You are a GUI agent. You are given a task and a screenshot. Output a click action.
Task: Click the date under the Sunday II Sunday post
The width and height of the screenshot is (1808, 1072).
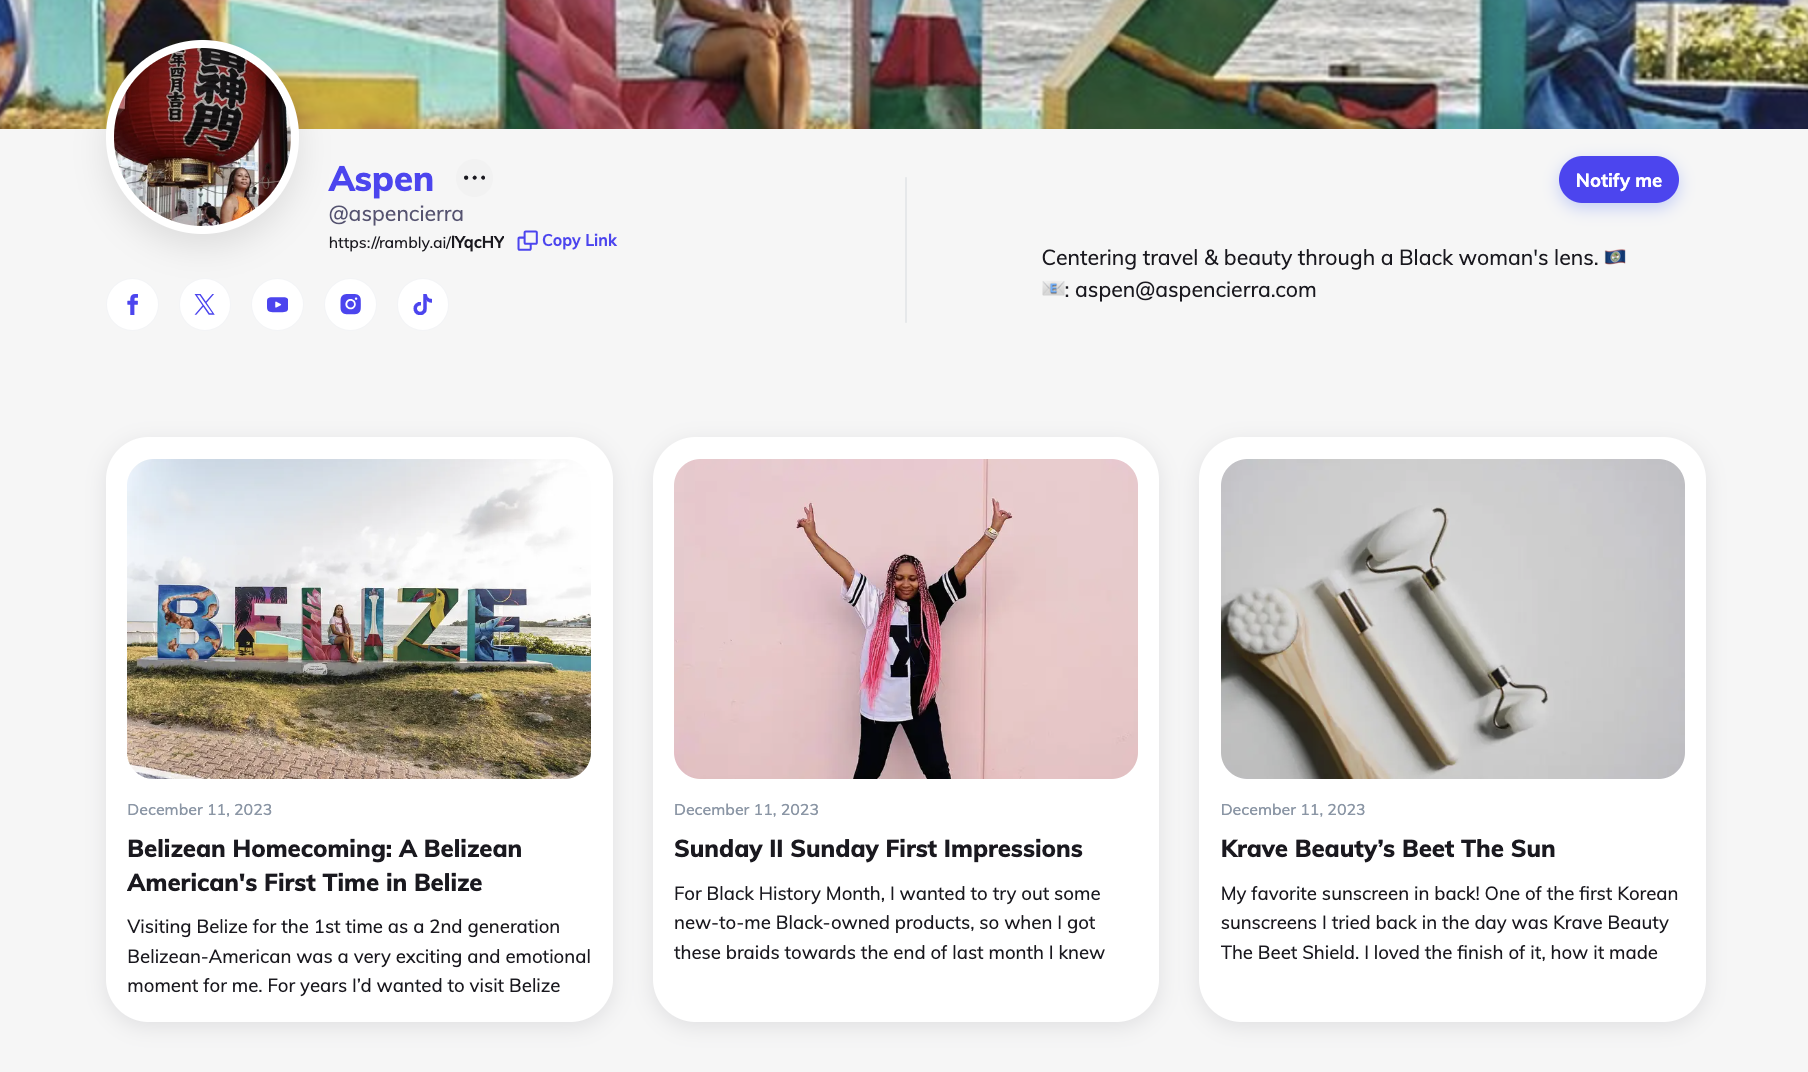click(746, 810)
